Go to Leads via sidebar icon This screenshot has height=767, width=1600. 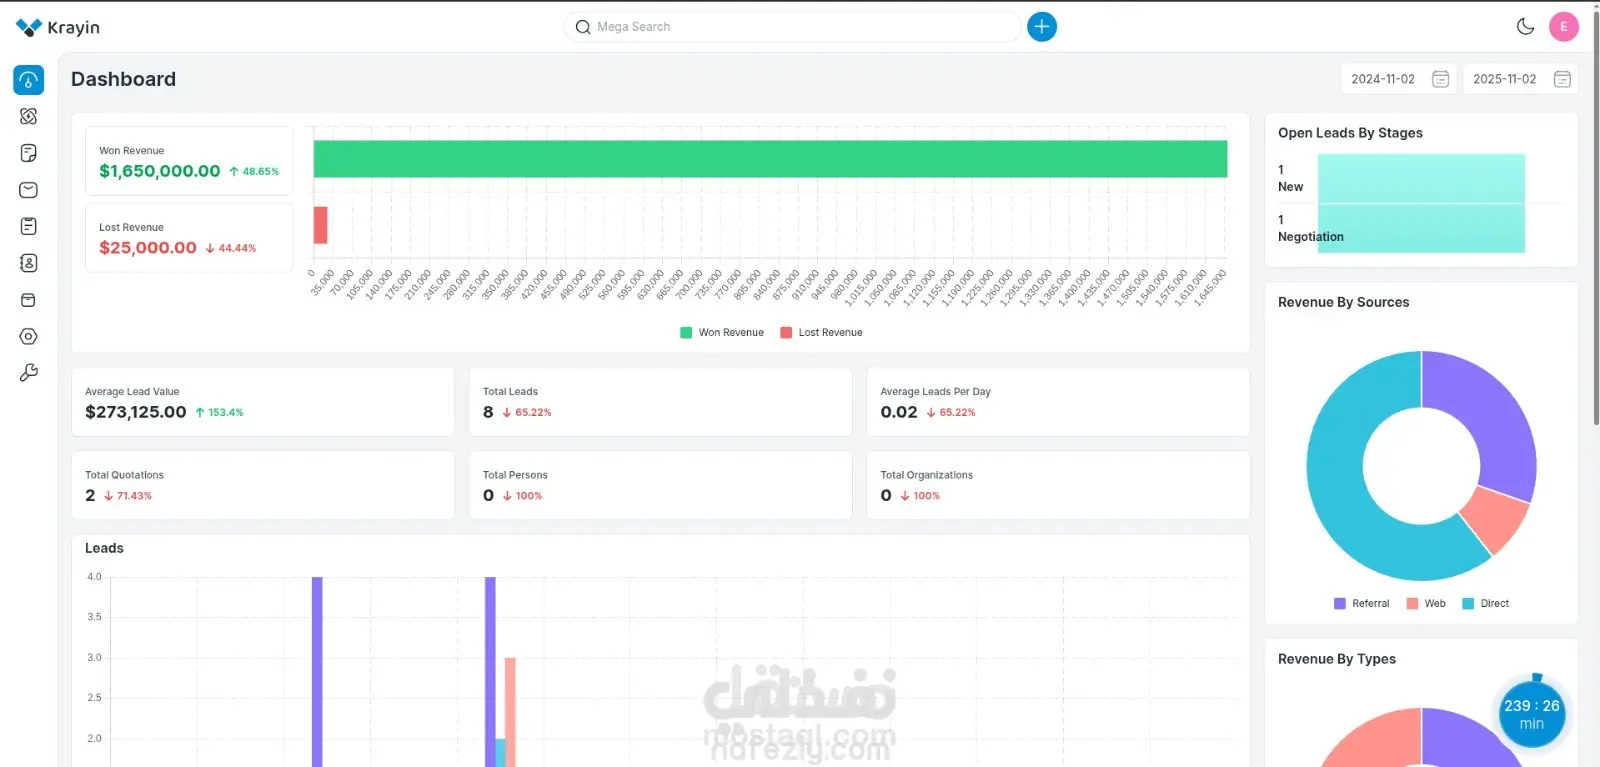coord(28,116)
